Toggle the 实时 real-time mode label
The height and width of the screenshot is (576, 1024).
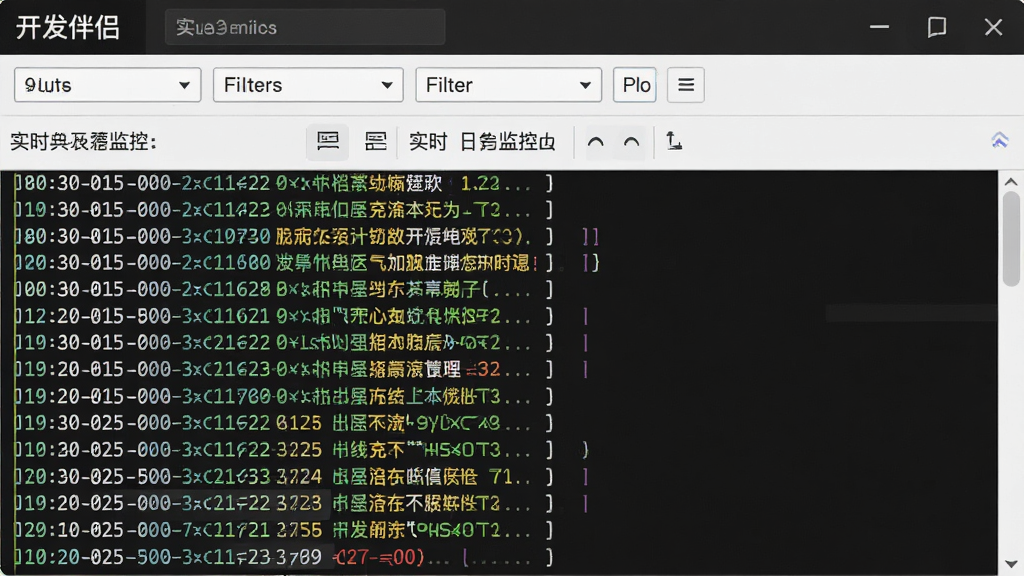pos(428,142)
